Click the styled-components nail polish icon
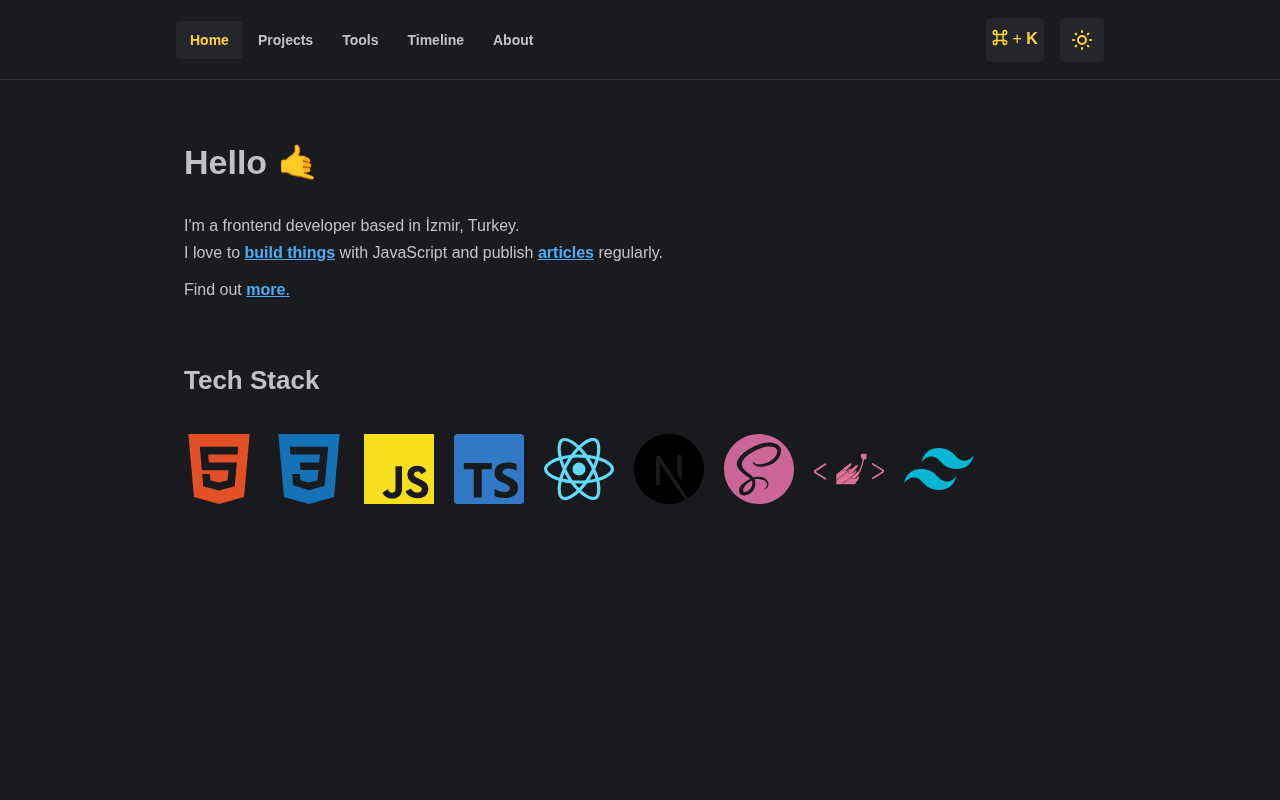 pyautogui.click(x=849, y=469)
